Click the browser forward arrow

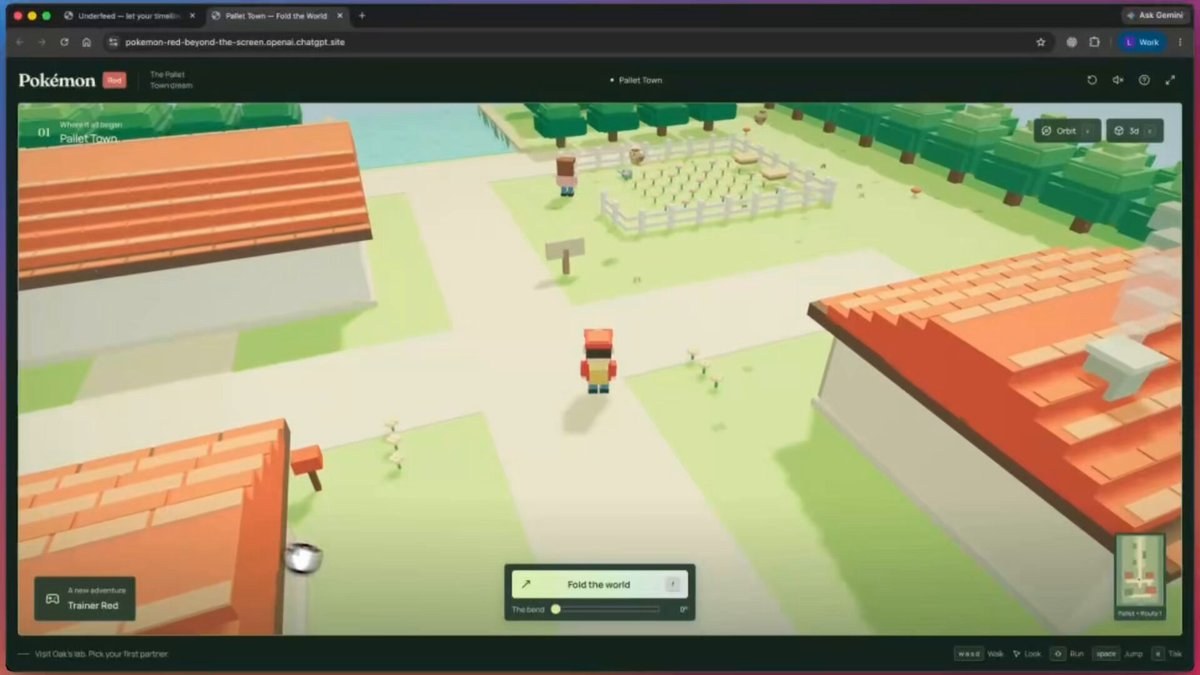[41, 42]
